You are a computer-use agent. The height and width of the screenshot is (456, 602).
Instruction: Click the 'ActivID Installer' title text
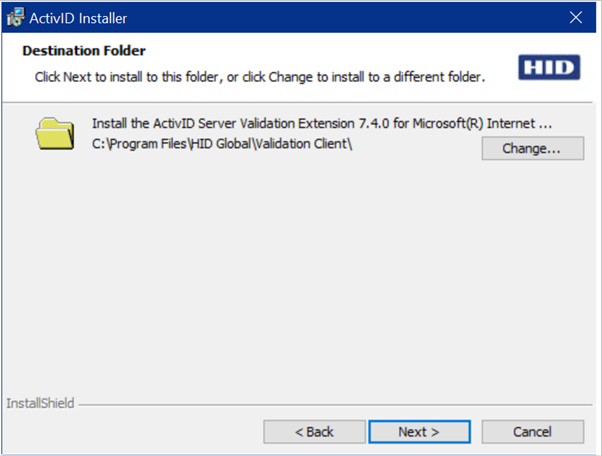(x=78, y=18)
